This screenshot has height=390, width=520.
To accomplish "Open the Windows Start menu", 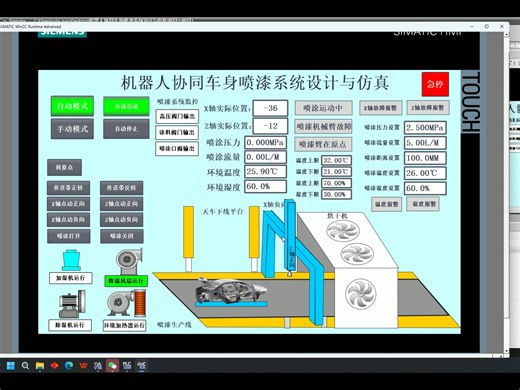I will pyautogui.click(x=11, y=366).
